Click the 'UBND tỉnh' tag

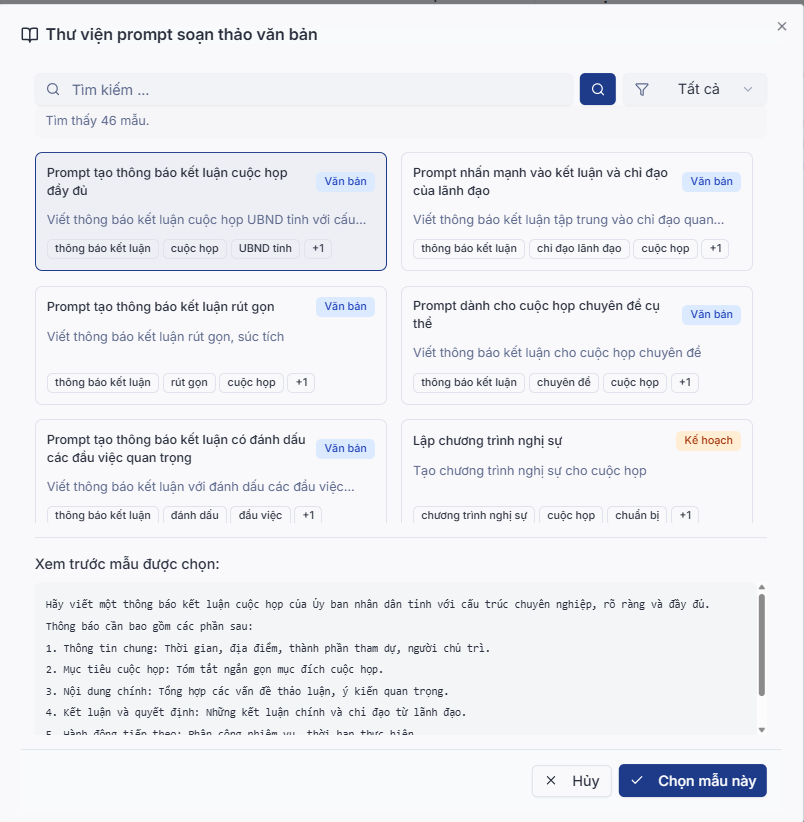coord(265,248)
